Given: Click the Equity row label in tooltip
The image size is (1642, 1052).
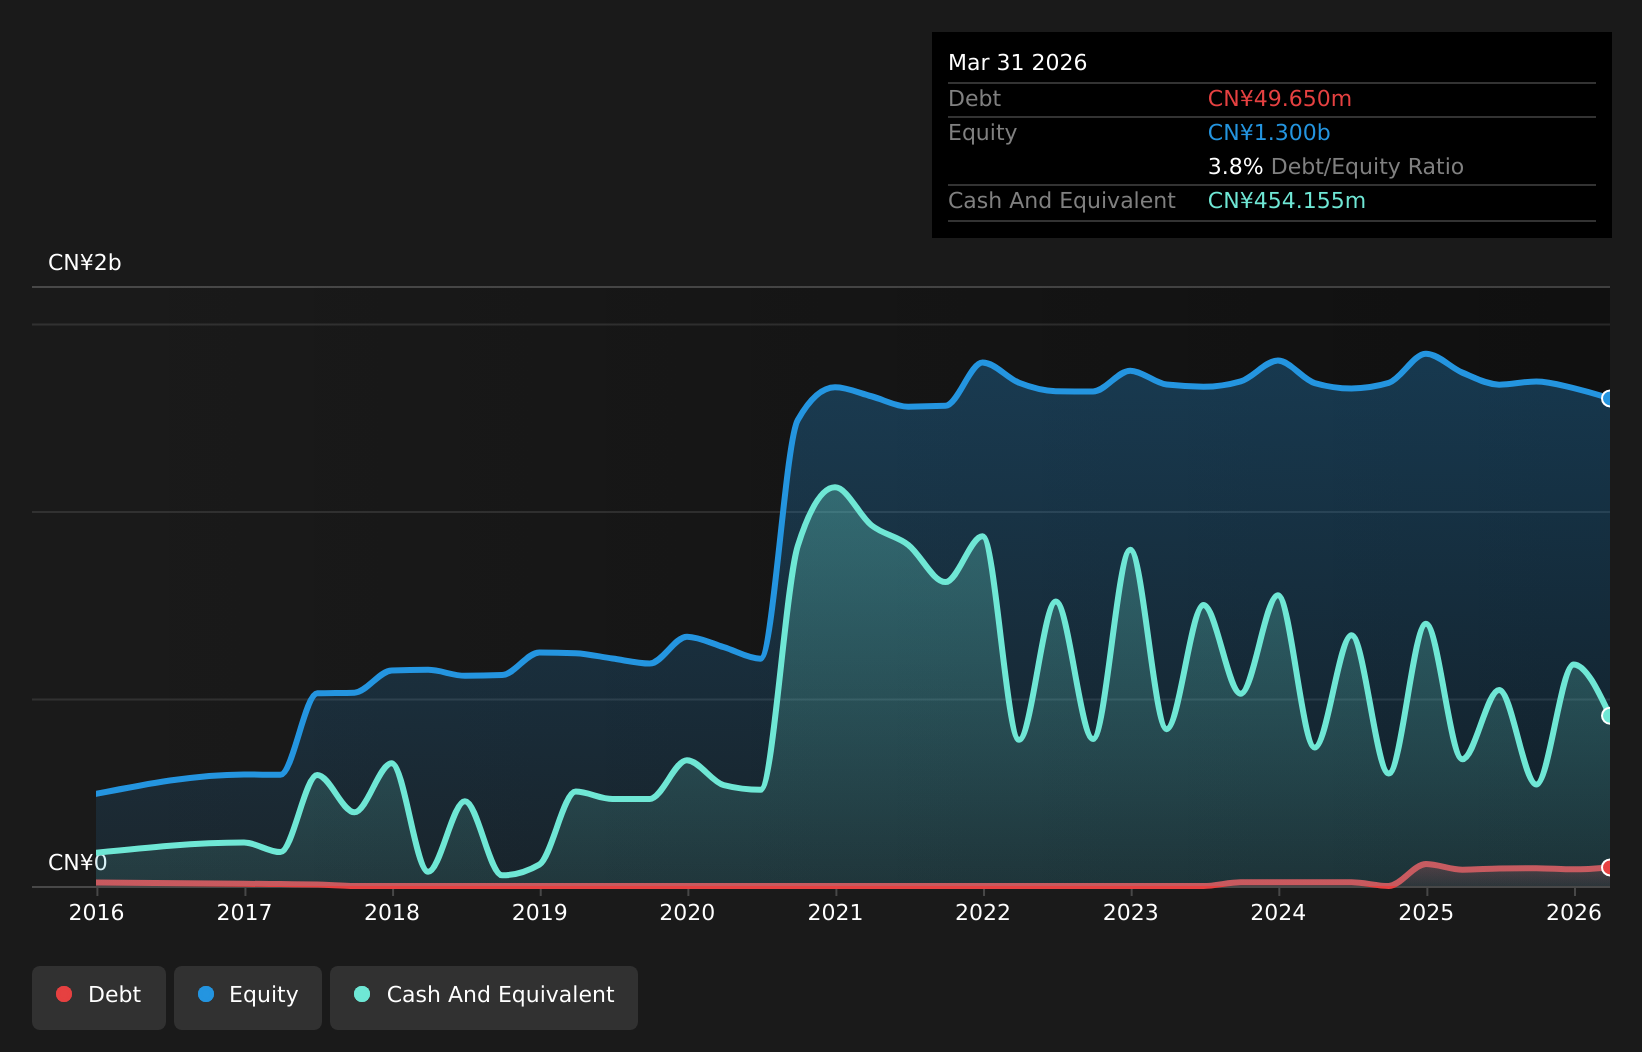Looking at the screenshot, I should [x=982, y=133].
